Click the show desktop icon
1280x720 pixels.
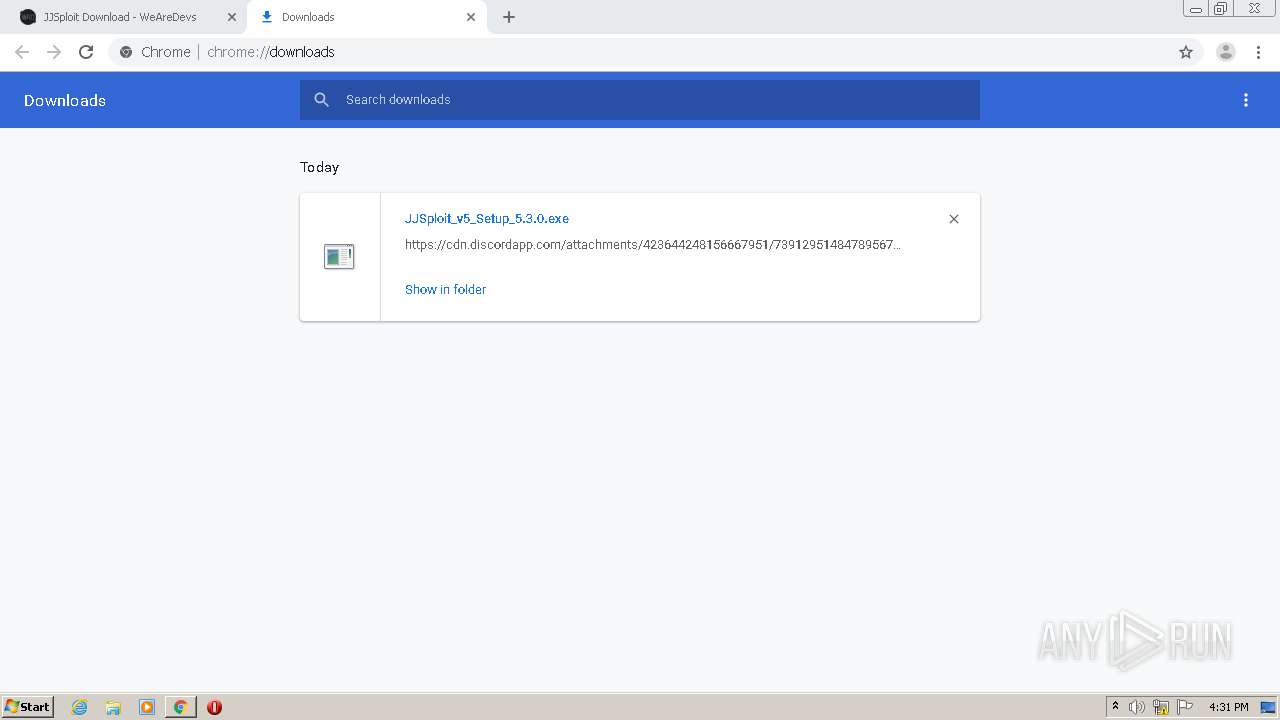click(x=1268, y=707)
